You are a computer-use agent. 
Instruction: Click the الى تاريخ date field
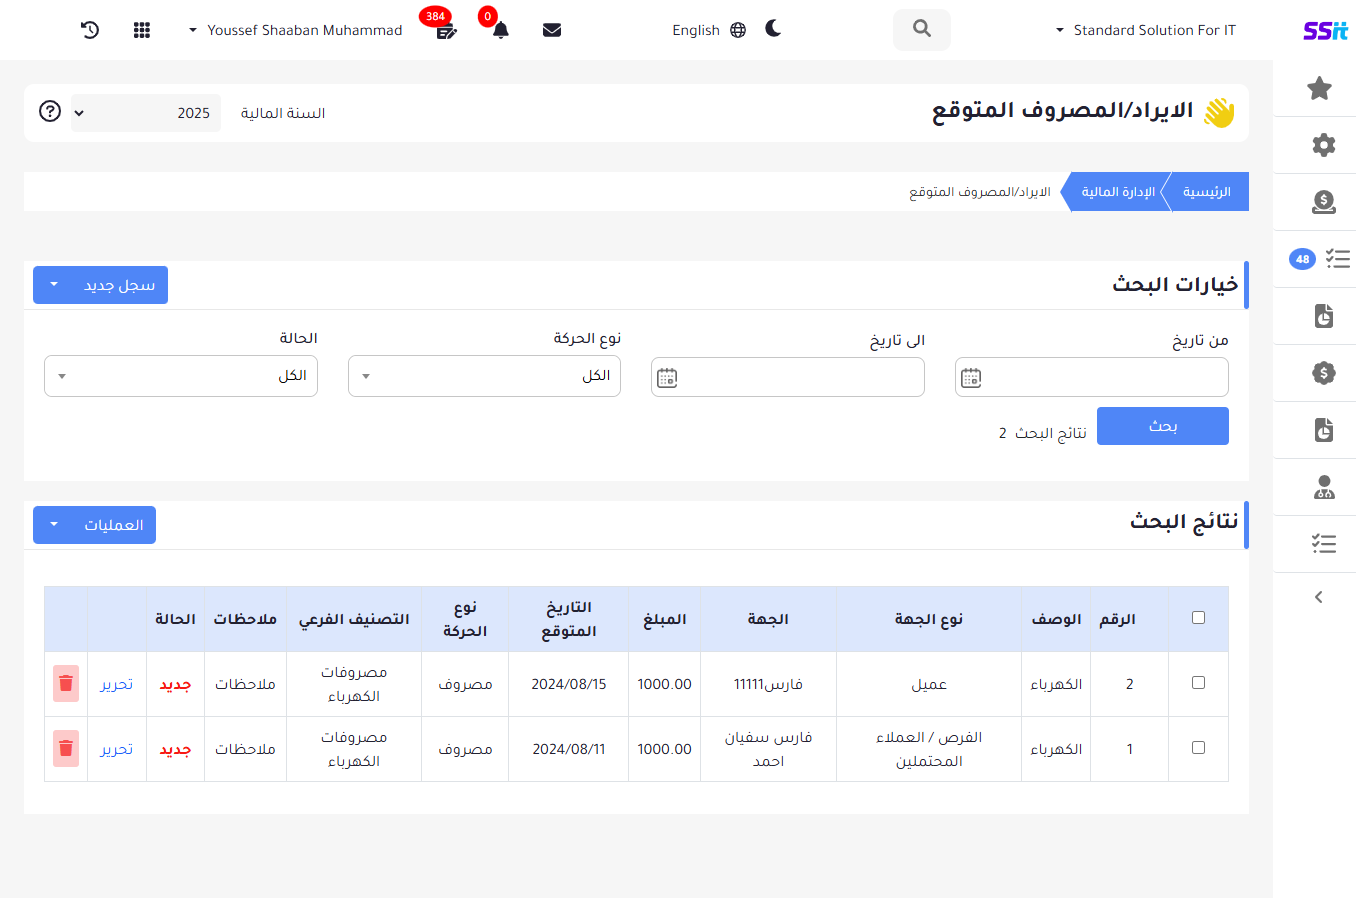[788, 377]
